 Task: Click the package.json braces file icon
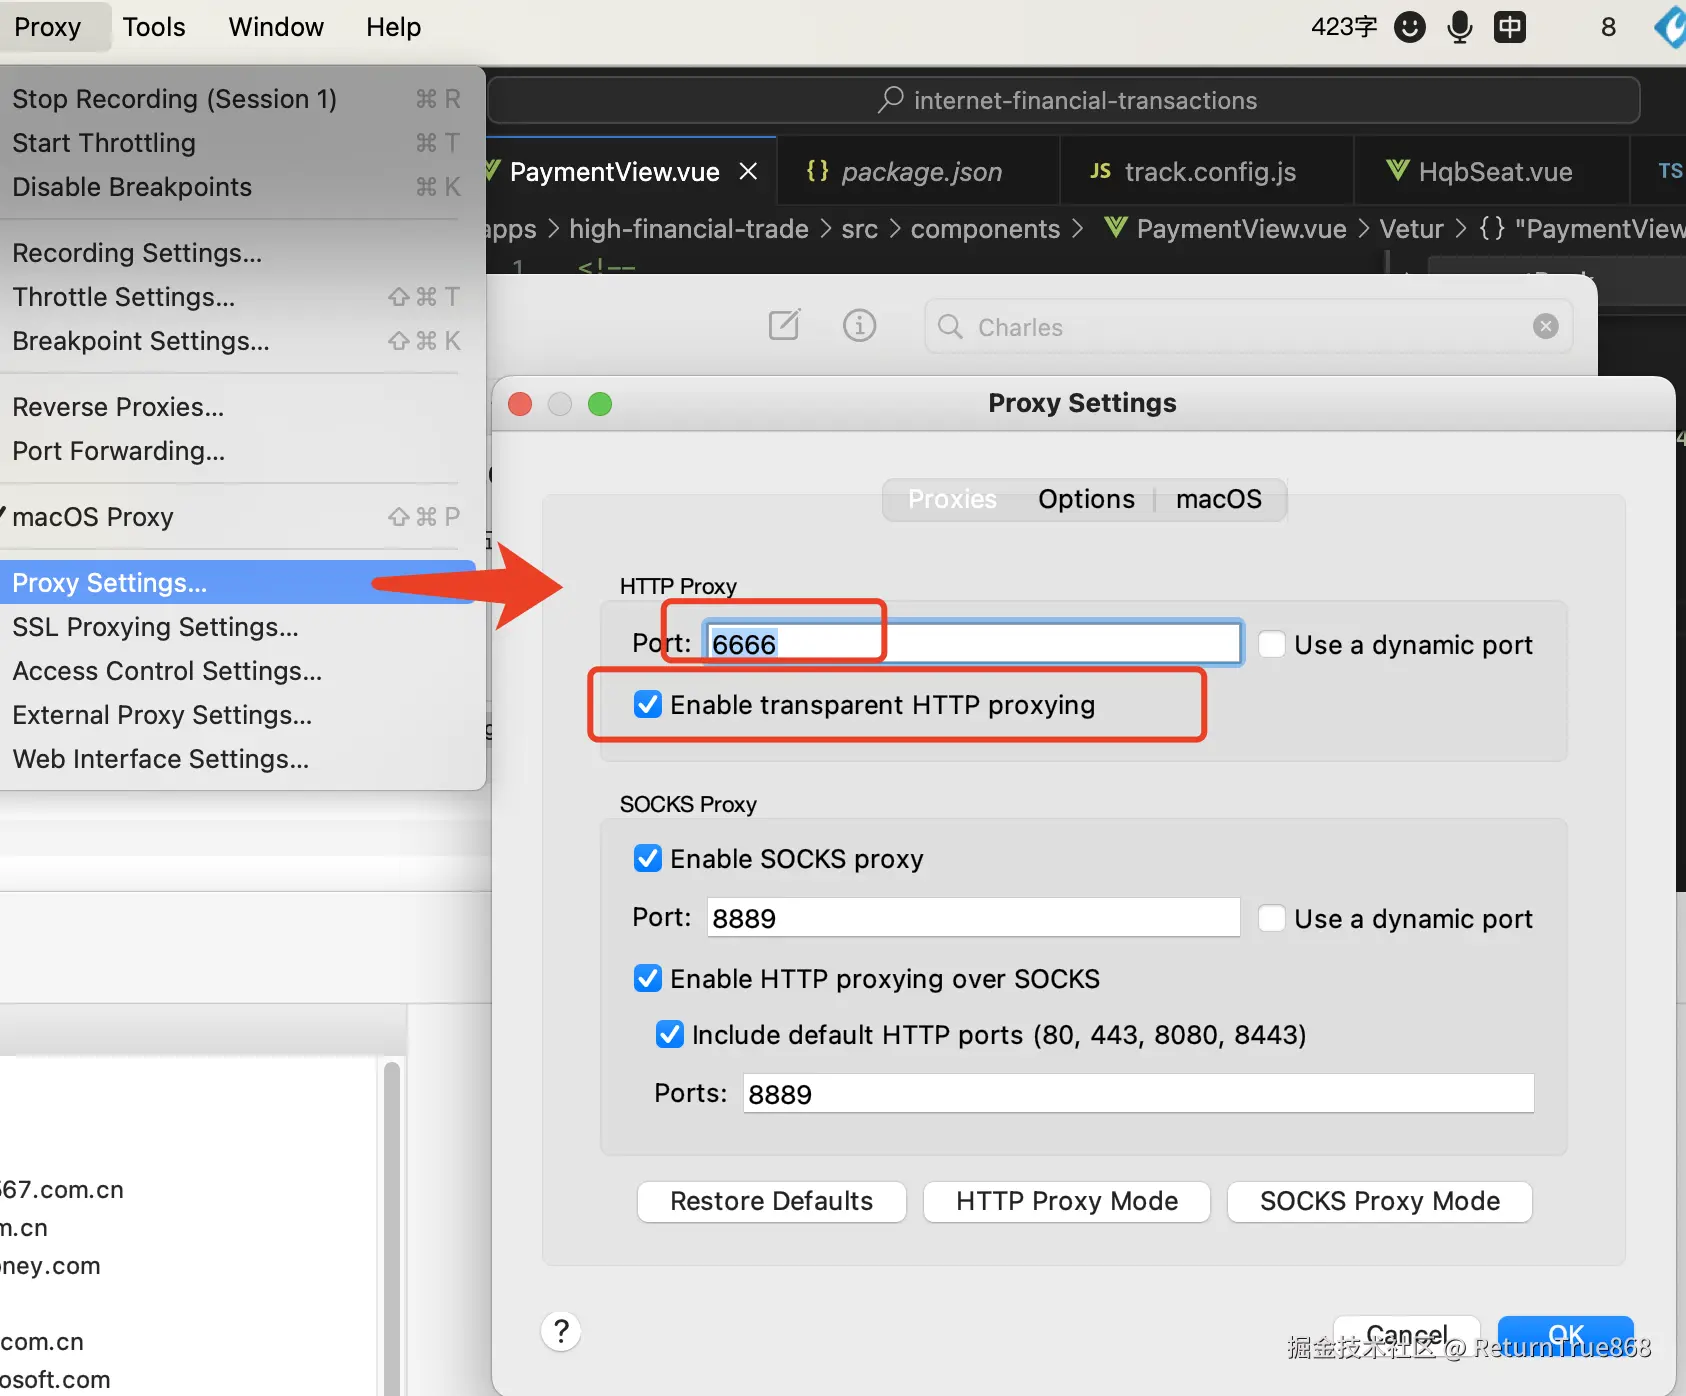(x=817, y=171)
